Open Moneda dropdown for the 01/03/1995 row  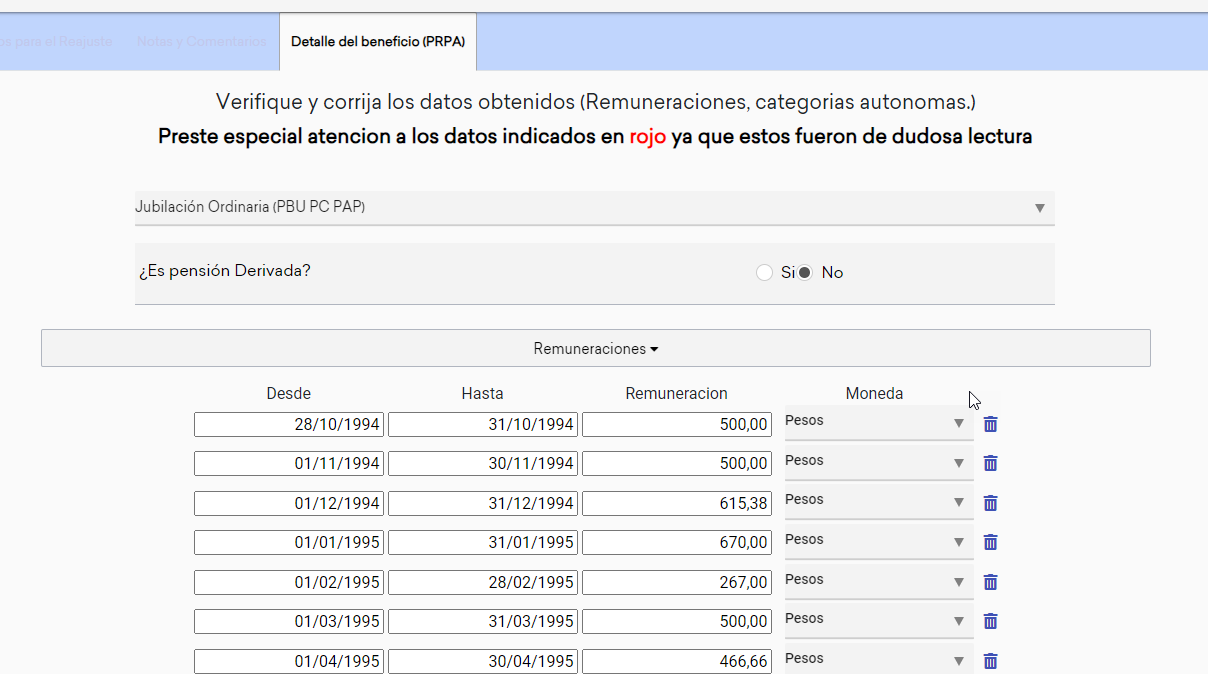click(x=878, y=620)
